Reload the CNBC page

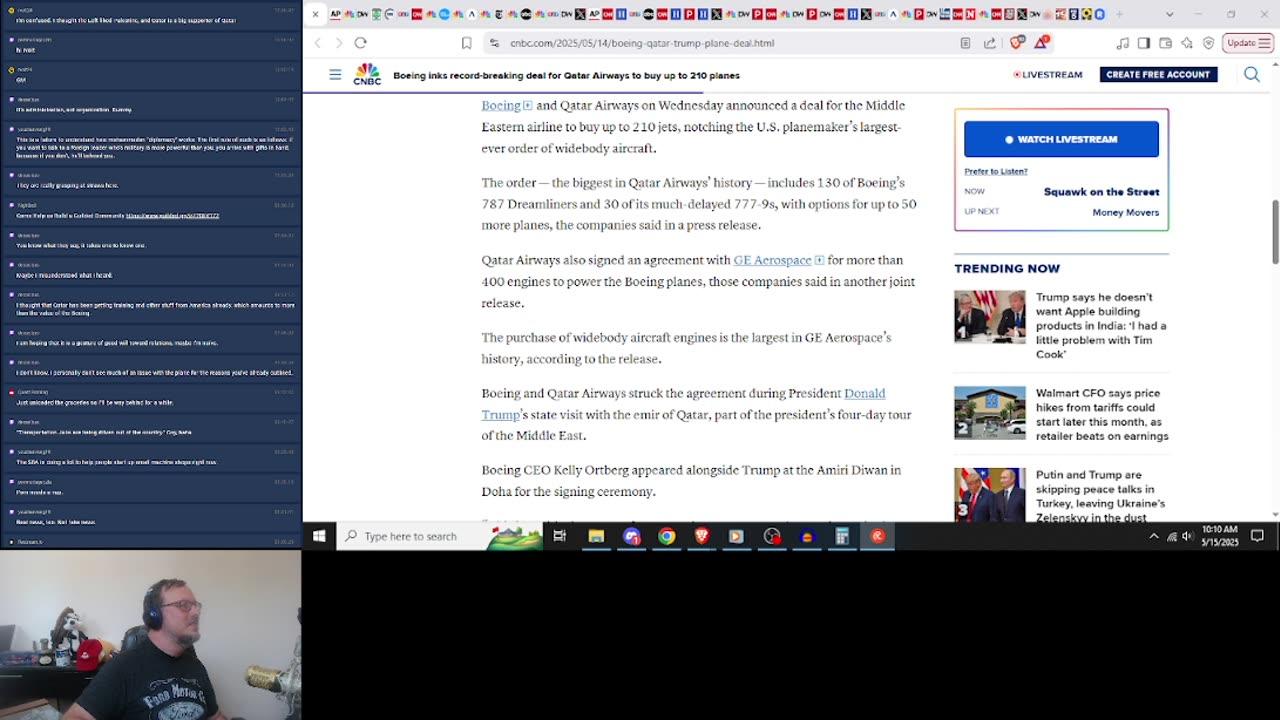point(360,43)
